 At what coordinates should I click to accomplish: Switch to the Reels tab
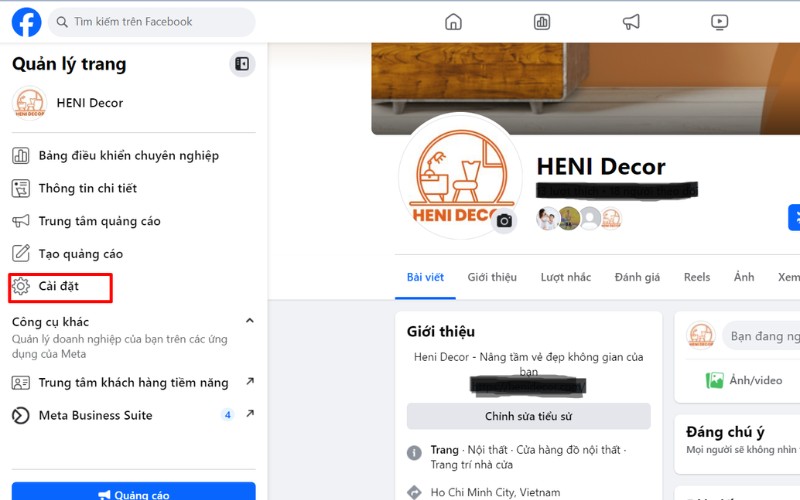[x=697, y=278]
